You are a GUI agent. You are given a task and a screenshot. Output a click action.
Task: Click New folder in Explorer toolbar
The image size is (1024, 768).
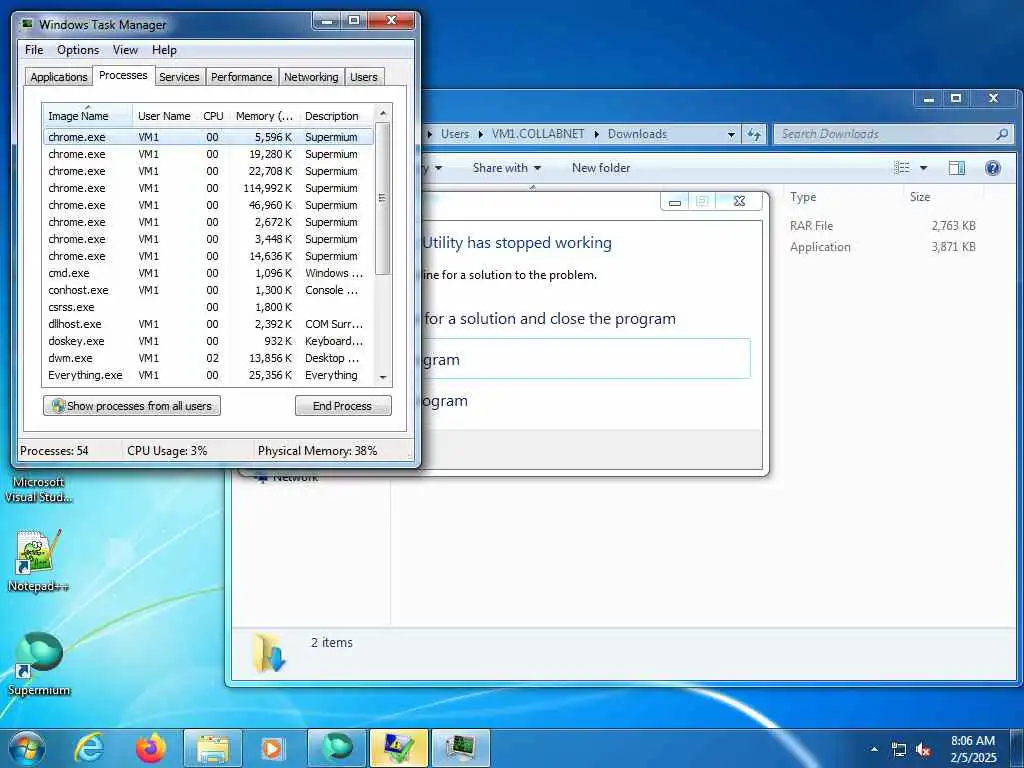(601, 168)
